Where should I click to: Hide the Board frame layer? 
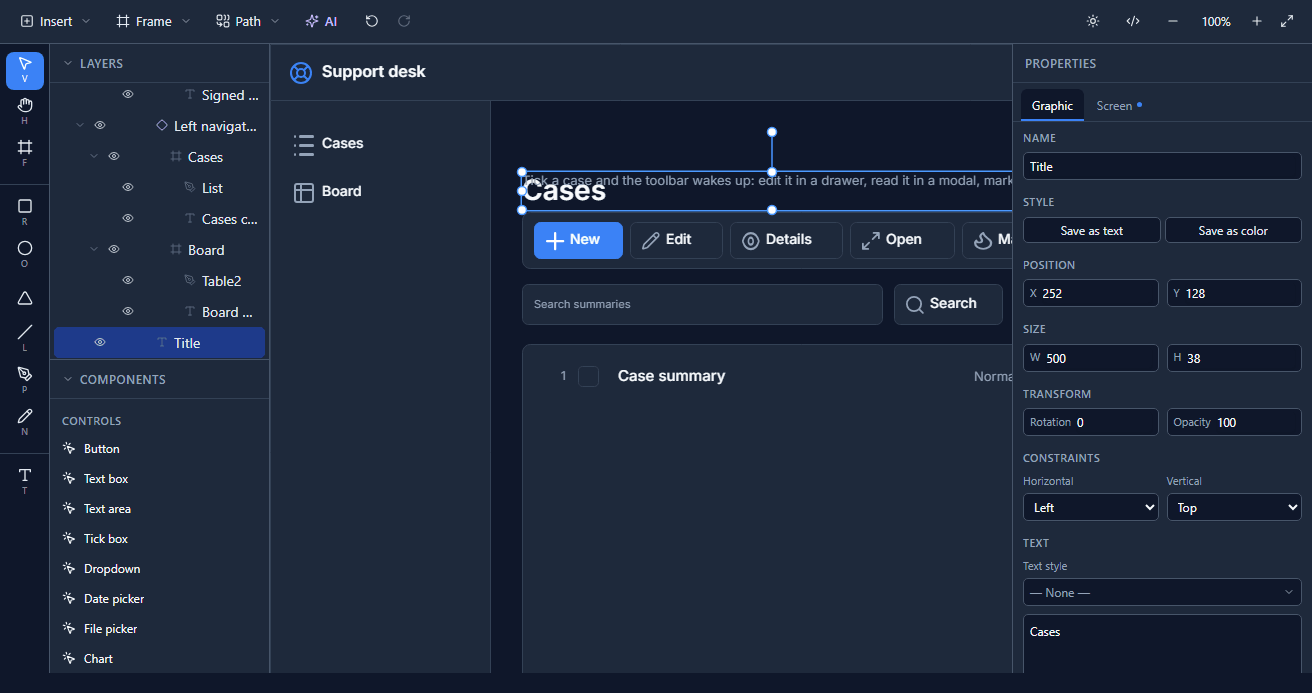point(114,250)
